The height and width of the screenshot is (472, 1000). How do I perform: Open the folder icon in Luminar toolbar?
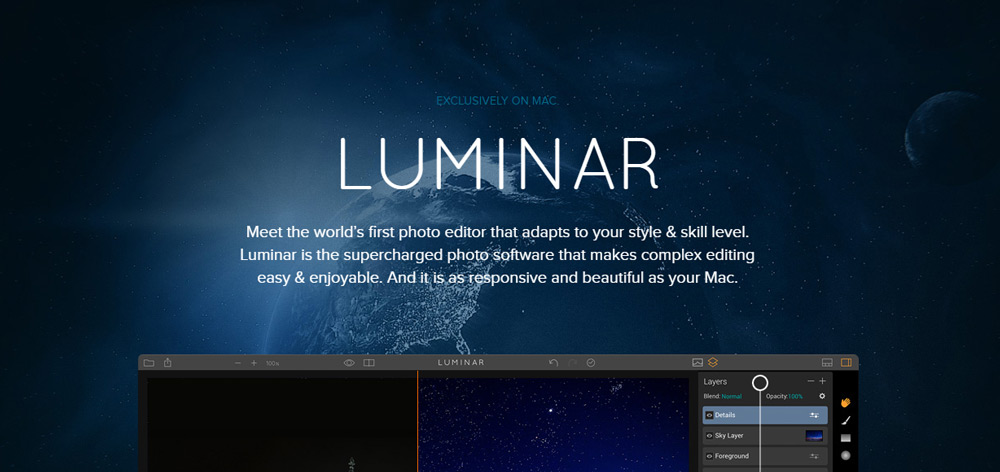pos(149,363)
